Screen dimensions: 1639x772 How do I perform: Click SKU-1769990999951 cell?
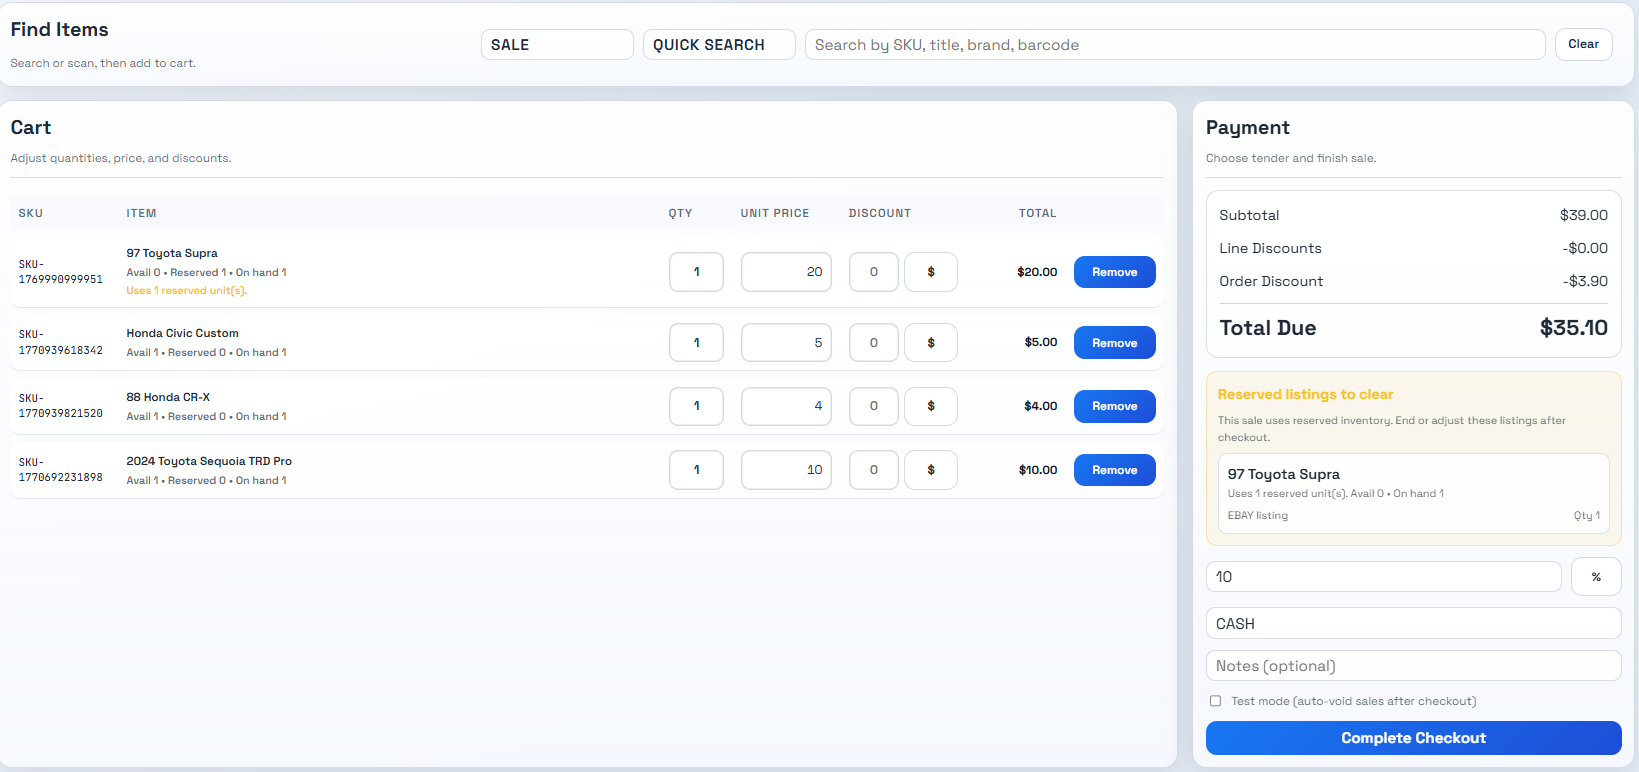click(x=61, y=272)
